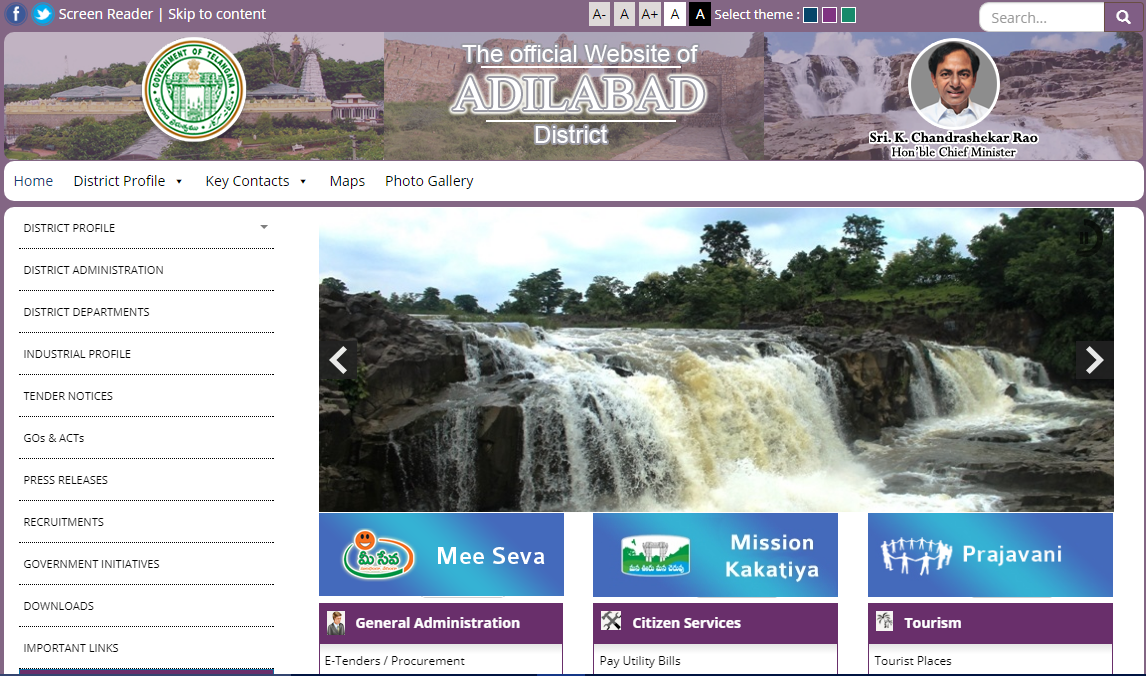Expand the Key Contacts dropdown
The height and width of the screenshot is (676, 1146).
pos(247,181)
